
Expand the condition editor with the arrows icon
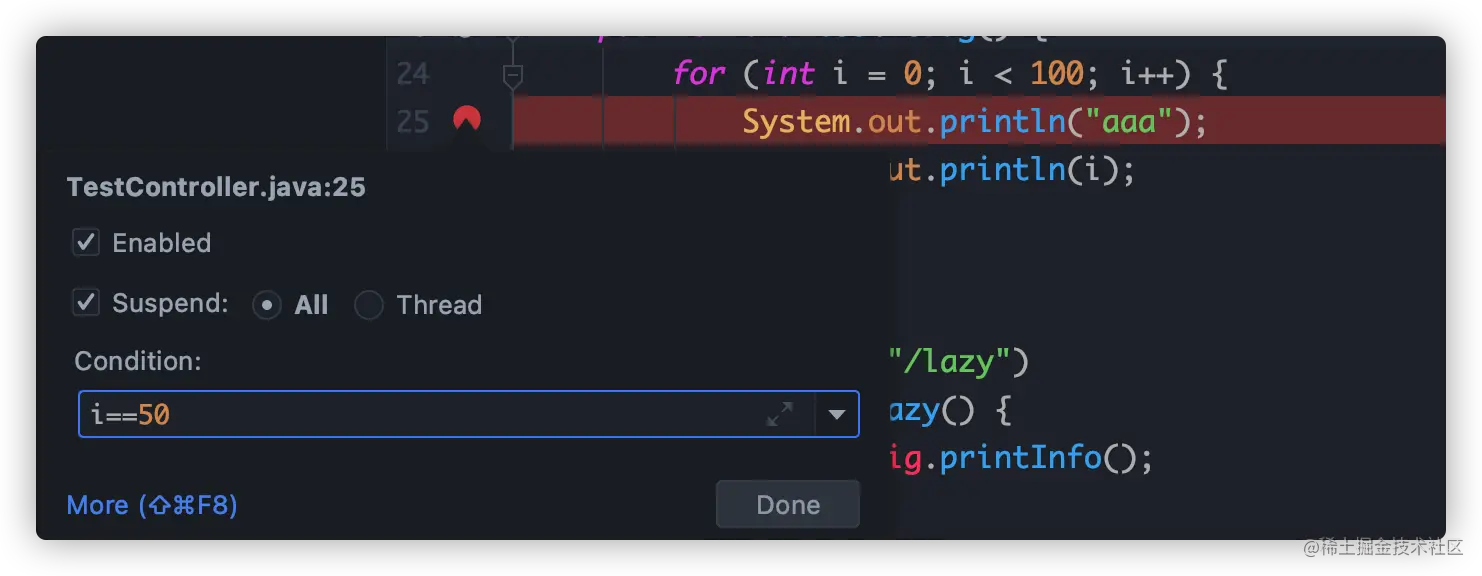click(x=780, y=414)
